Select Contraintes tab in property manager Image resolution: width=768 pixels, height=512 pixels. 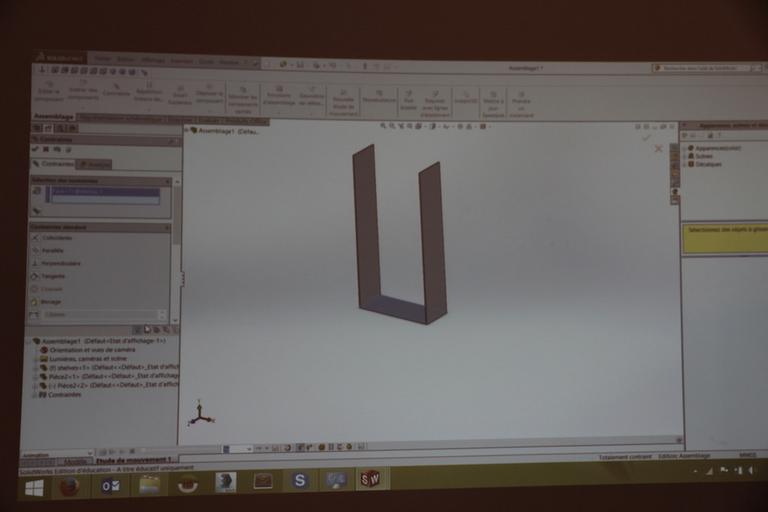(x=52, y=164)
